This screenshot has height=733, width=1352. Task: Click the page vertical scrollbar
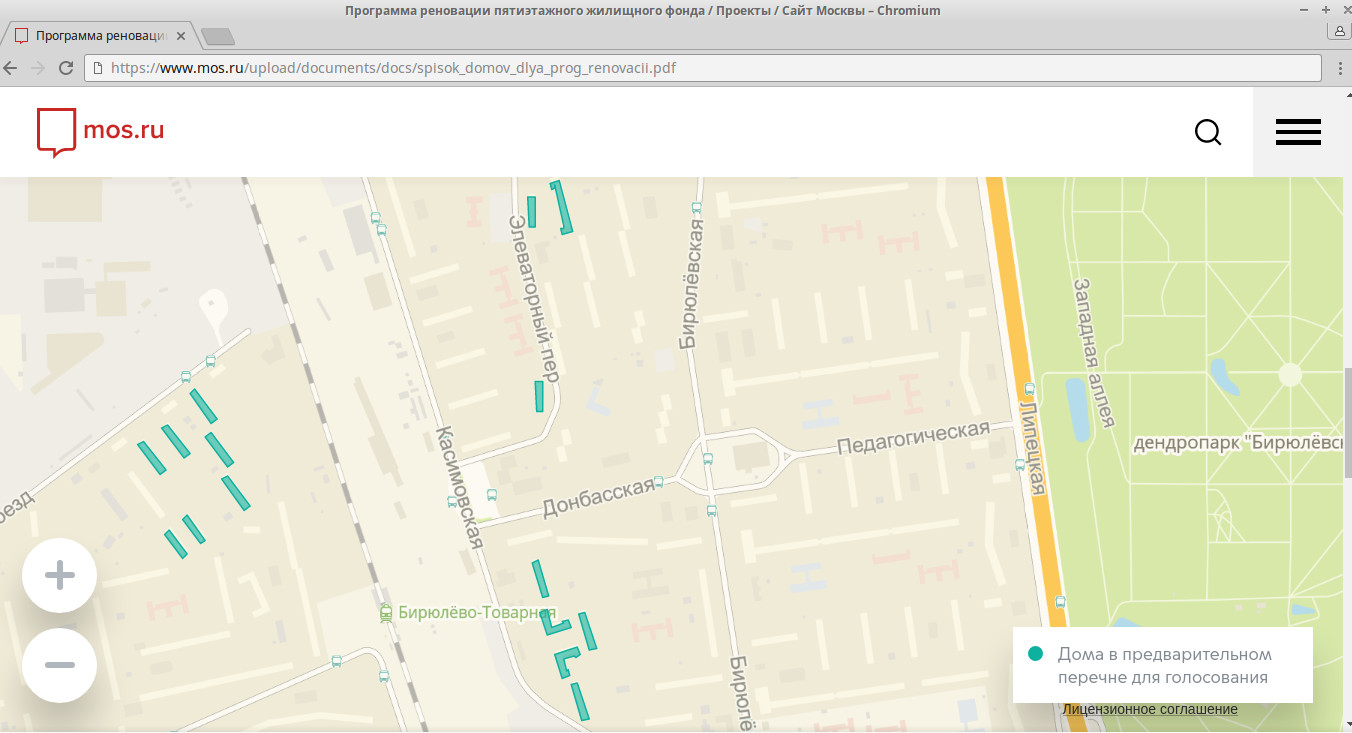pyautogui.click(x=1347, y=410)
